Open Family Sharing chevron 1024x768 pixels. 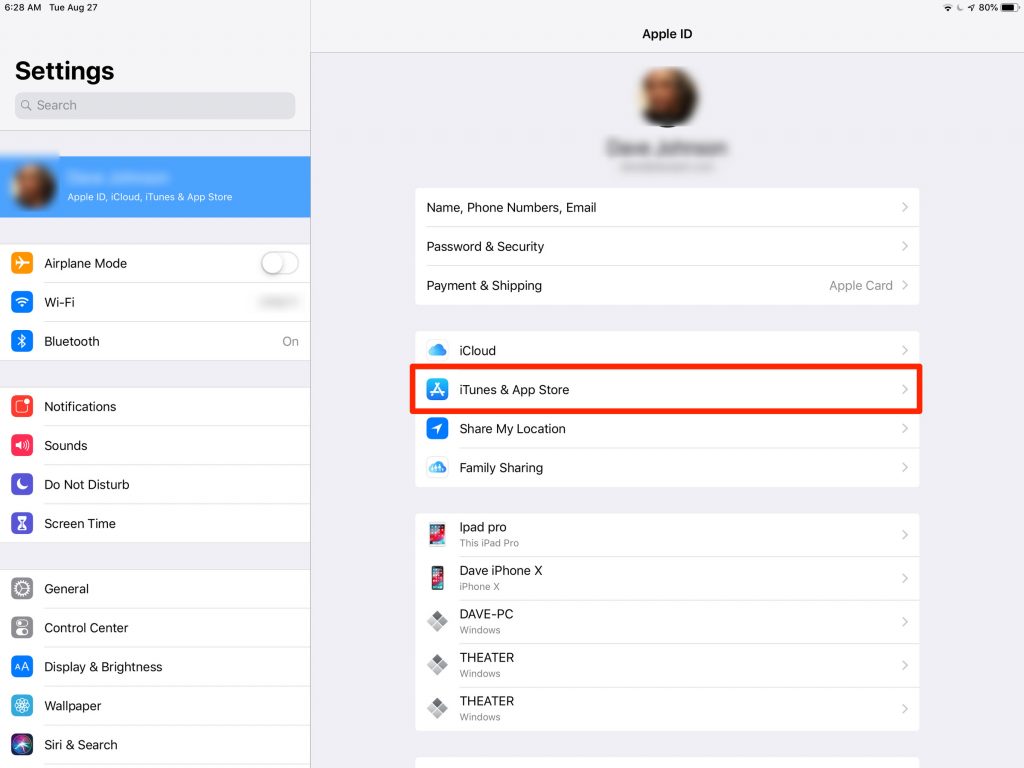point(904,468)
